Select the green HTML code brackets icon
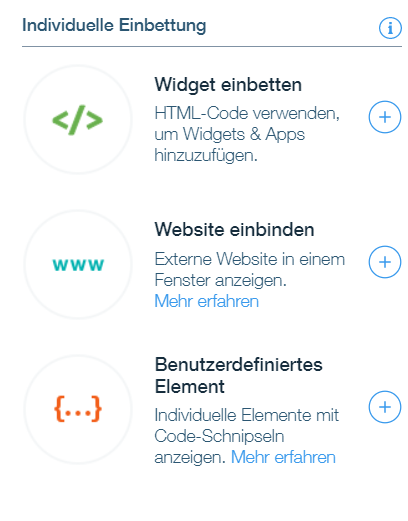 [x=78, y=120]
